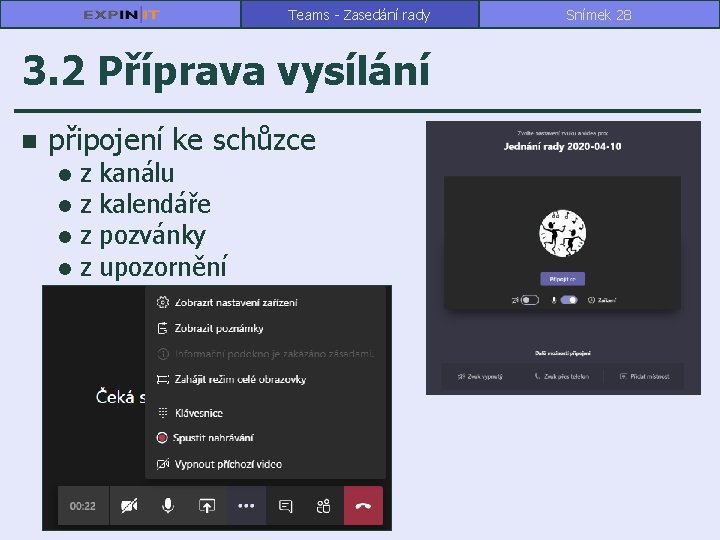
Task: Turn camera on in meeting toolbar
Action: 129,506
